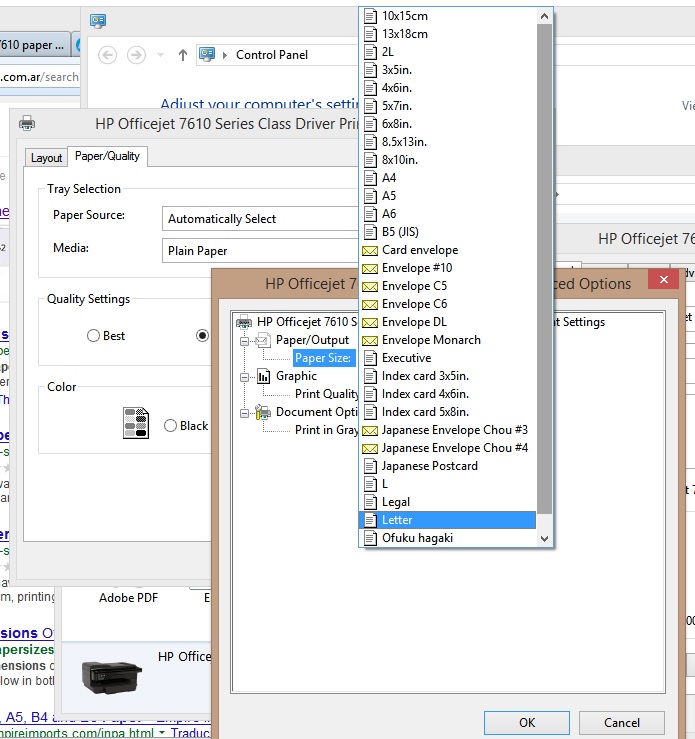Click the HP Officejet printer thumbnail

pos(112,677)
